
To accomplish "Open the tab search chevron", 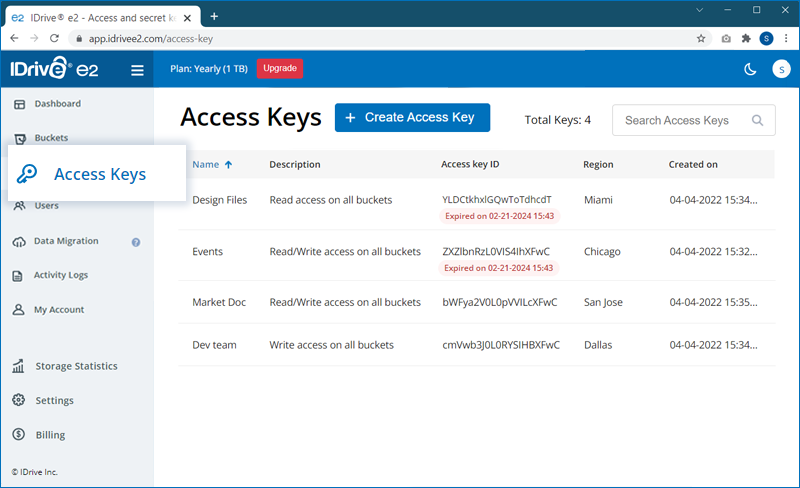I will point(699,10).
